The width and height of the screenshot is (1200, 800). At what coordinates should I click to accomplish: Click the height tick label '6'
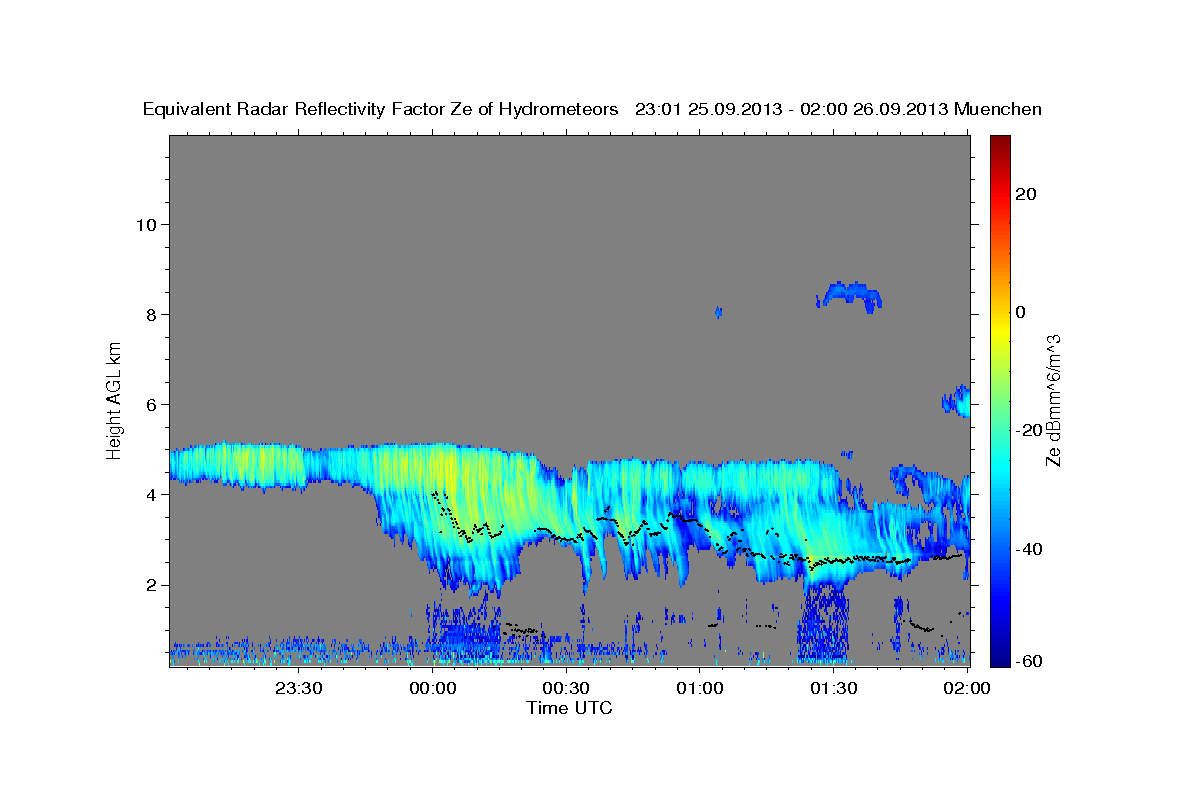pyautogui.click(x=151, y=405)
